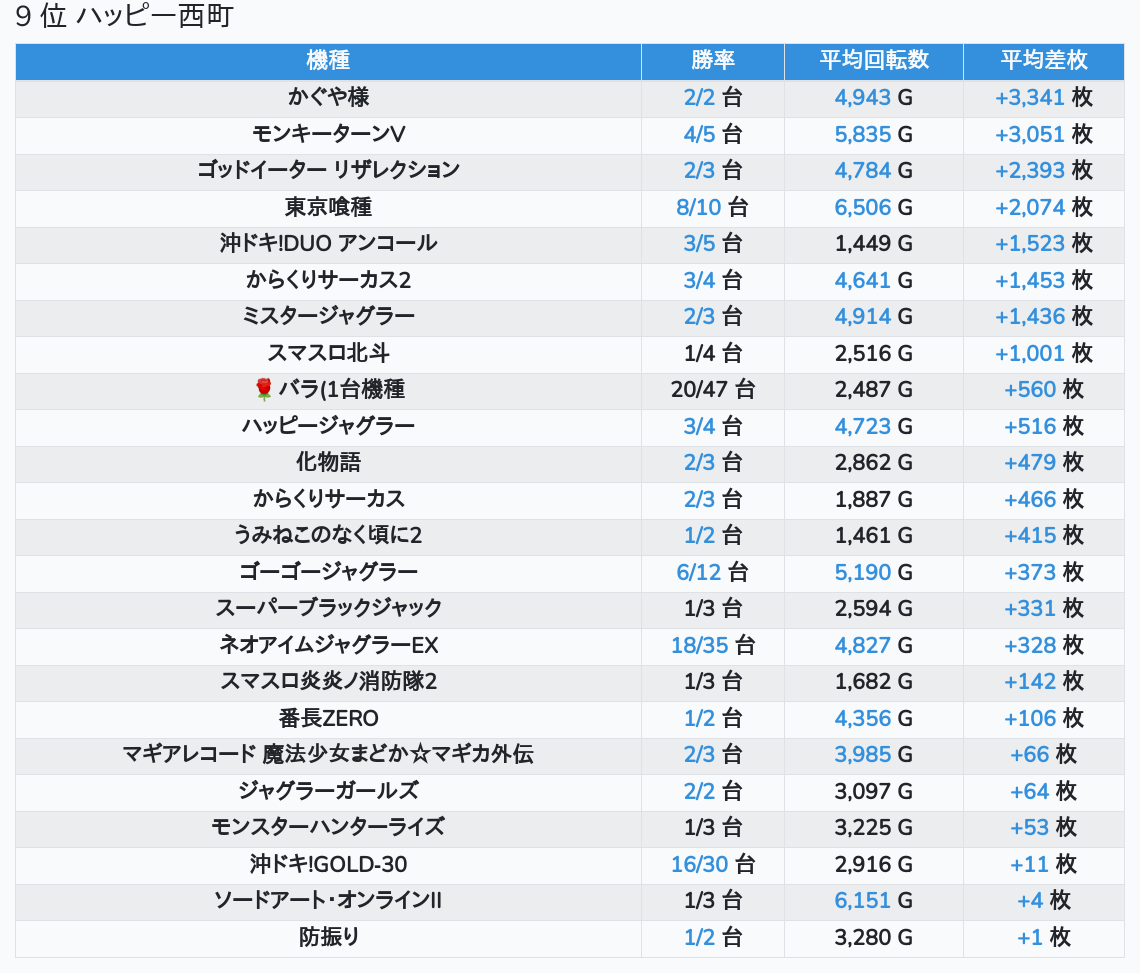Click the 6,506 average spins value
Screen dimensions: 1140x973
[862, 207]
